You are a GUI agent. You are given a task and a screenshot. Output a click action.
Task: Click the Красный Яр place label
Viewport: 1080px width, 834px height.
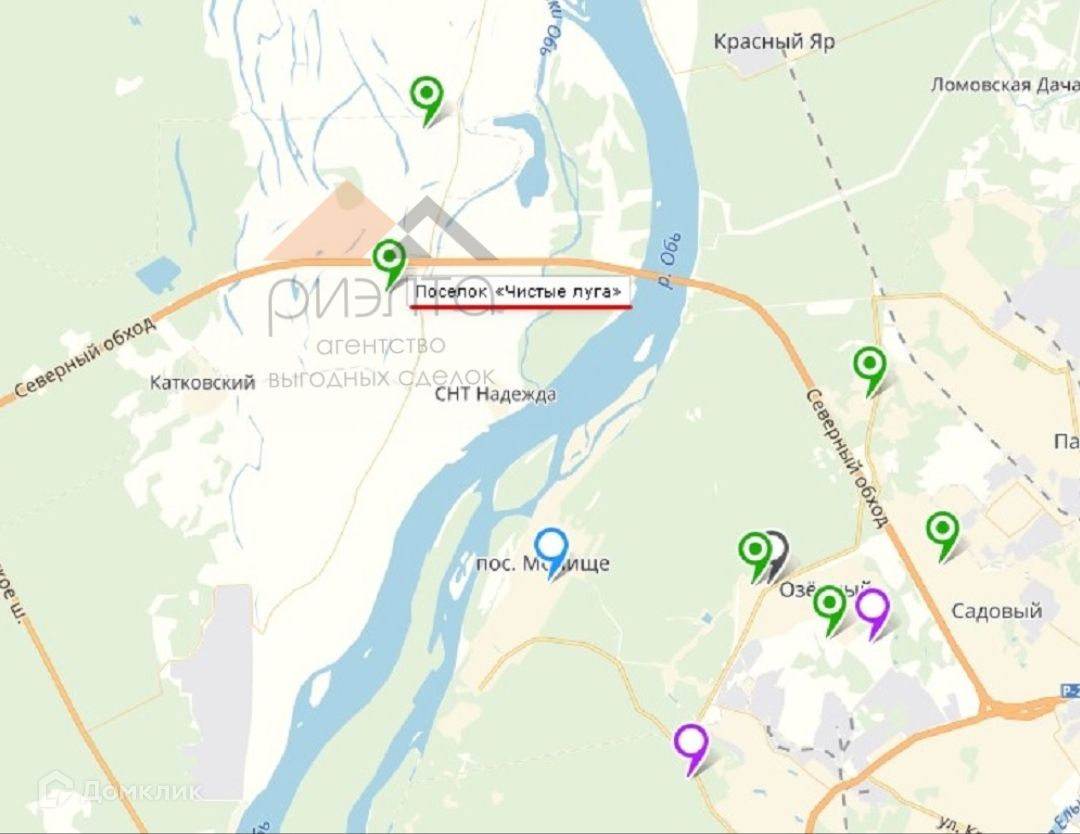pos(774,42)
